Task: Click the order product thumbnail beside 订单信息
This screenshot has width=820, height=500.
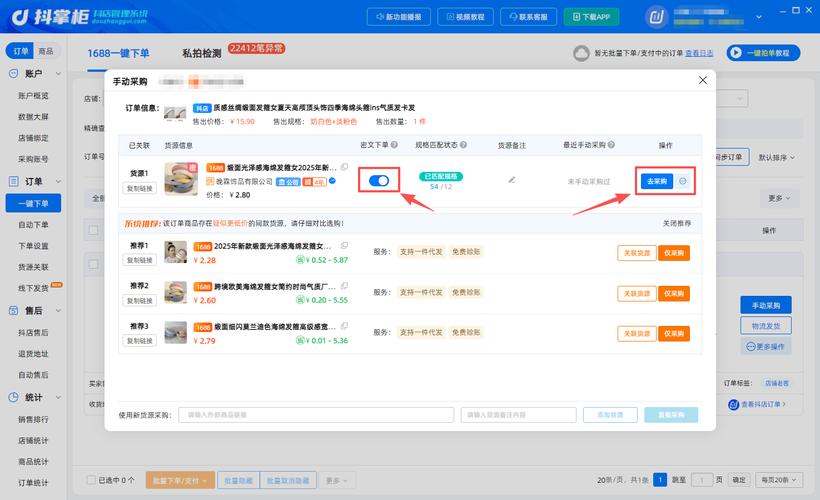Action: coord(175,113)
